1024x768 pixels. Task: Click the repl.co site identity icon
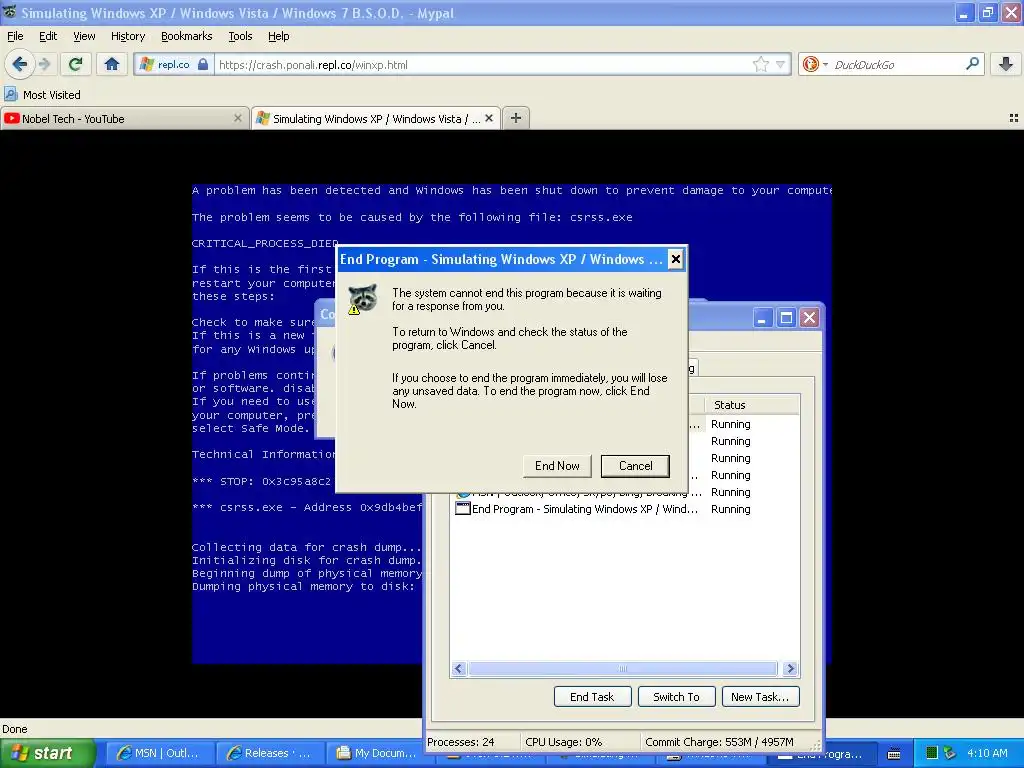(148, 64)
